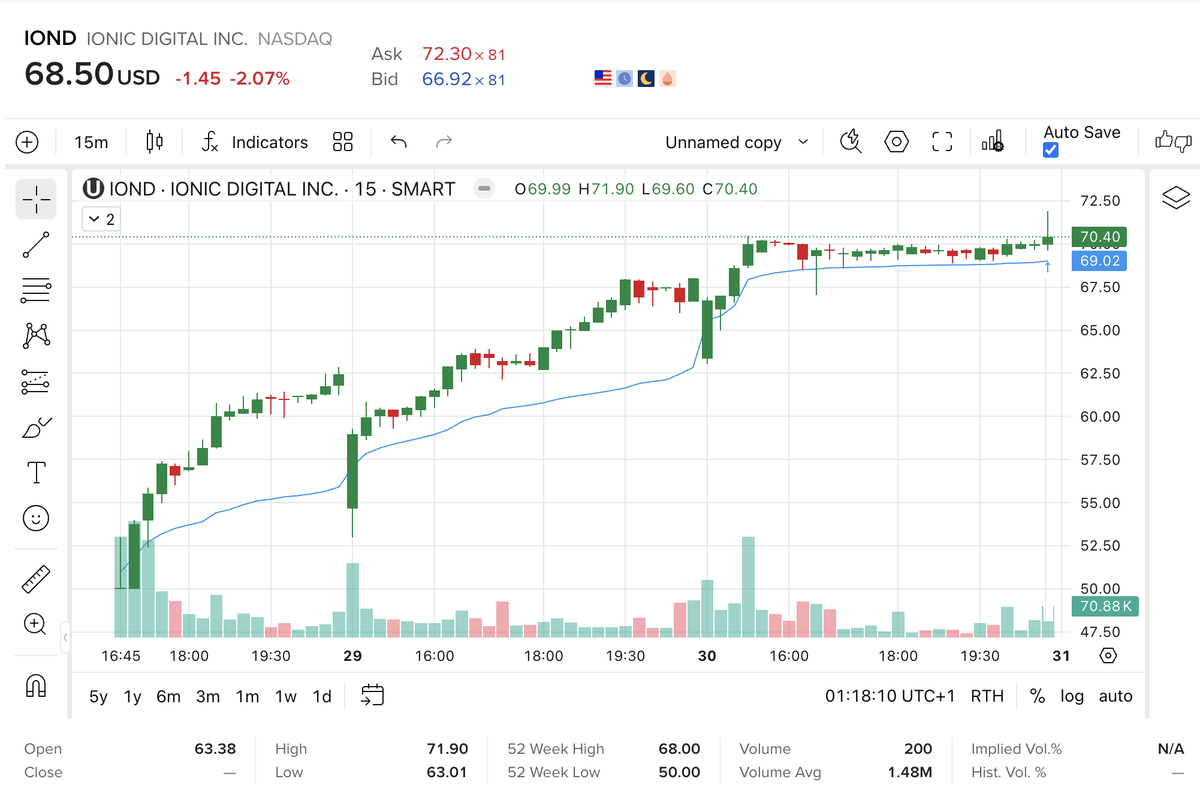Toggle the Auto Save checkbox
1200x806 pixels.
point(1051,150)
